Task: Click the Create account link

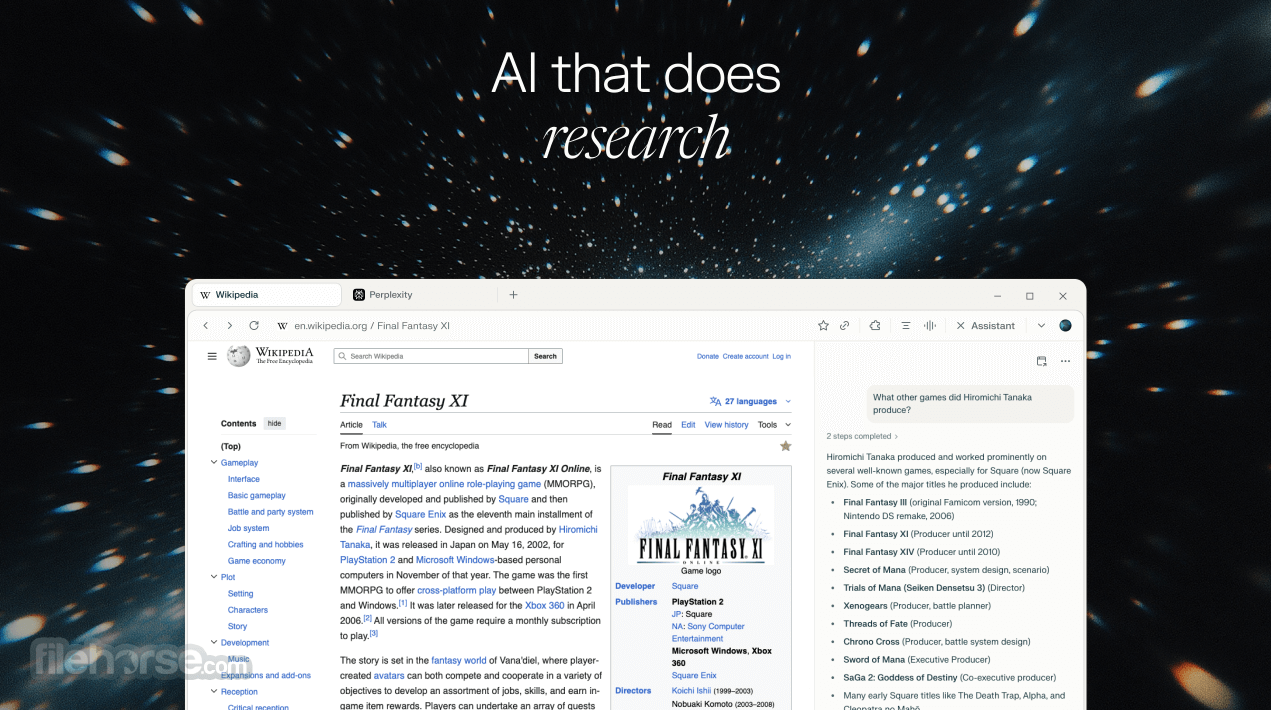Action: (746, 356)
